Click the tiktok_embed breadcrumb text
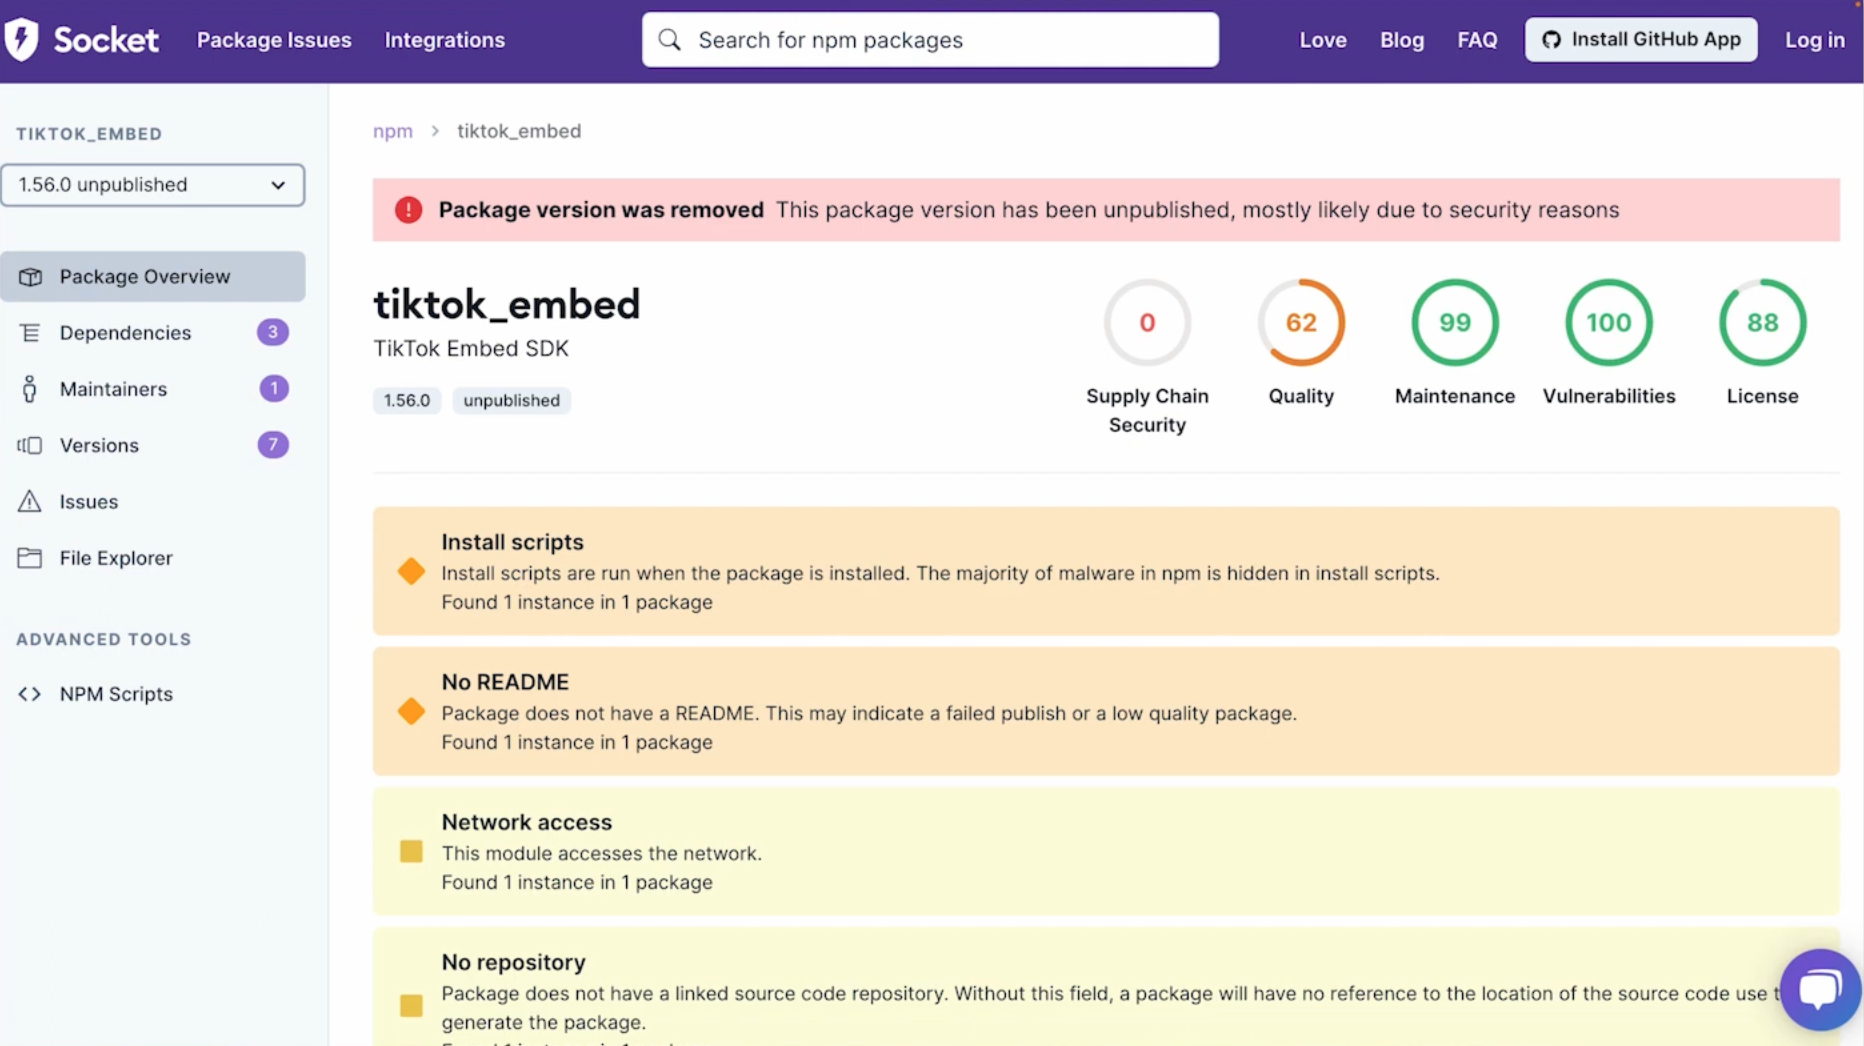The width and height of the screenshot is (1864, 1046). point(519,131)
